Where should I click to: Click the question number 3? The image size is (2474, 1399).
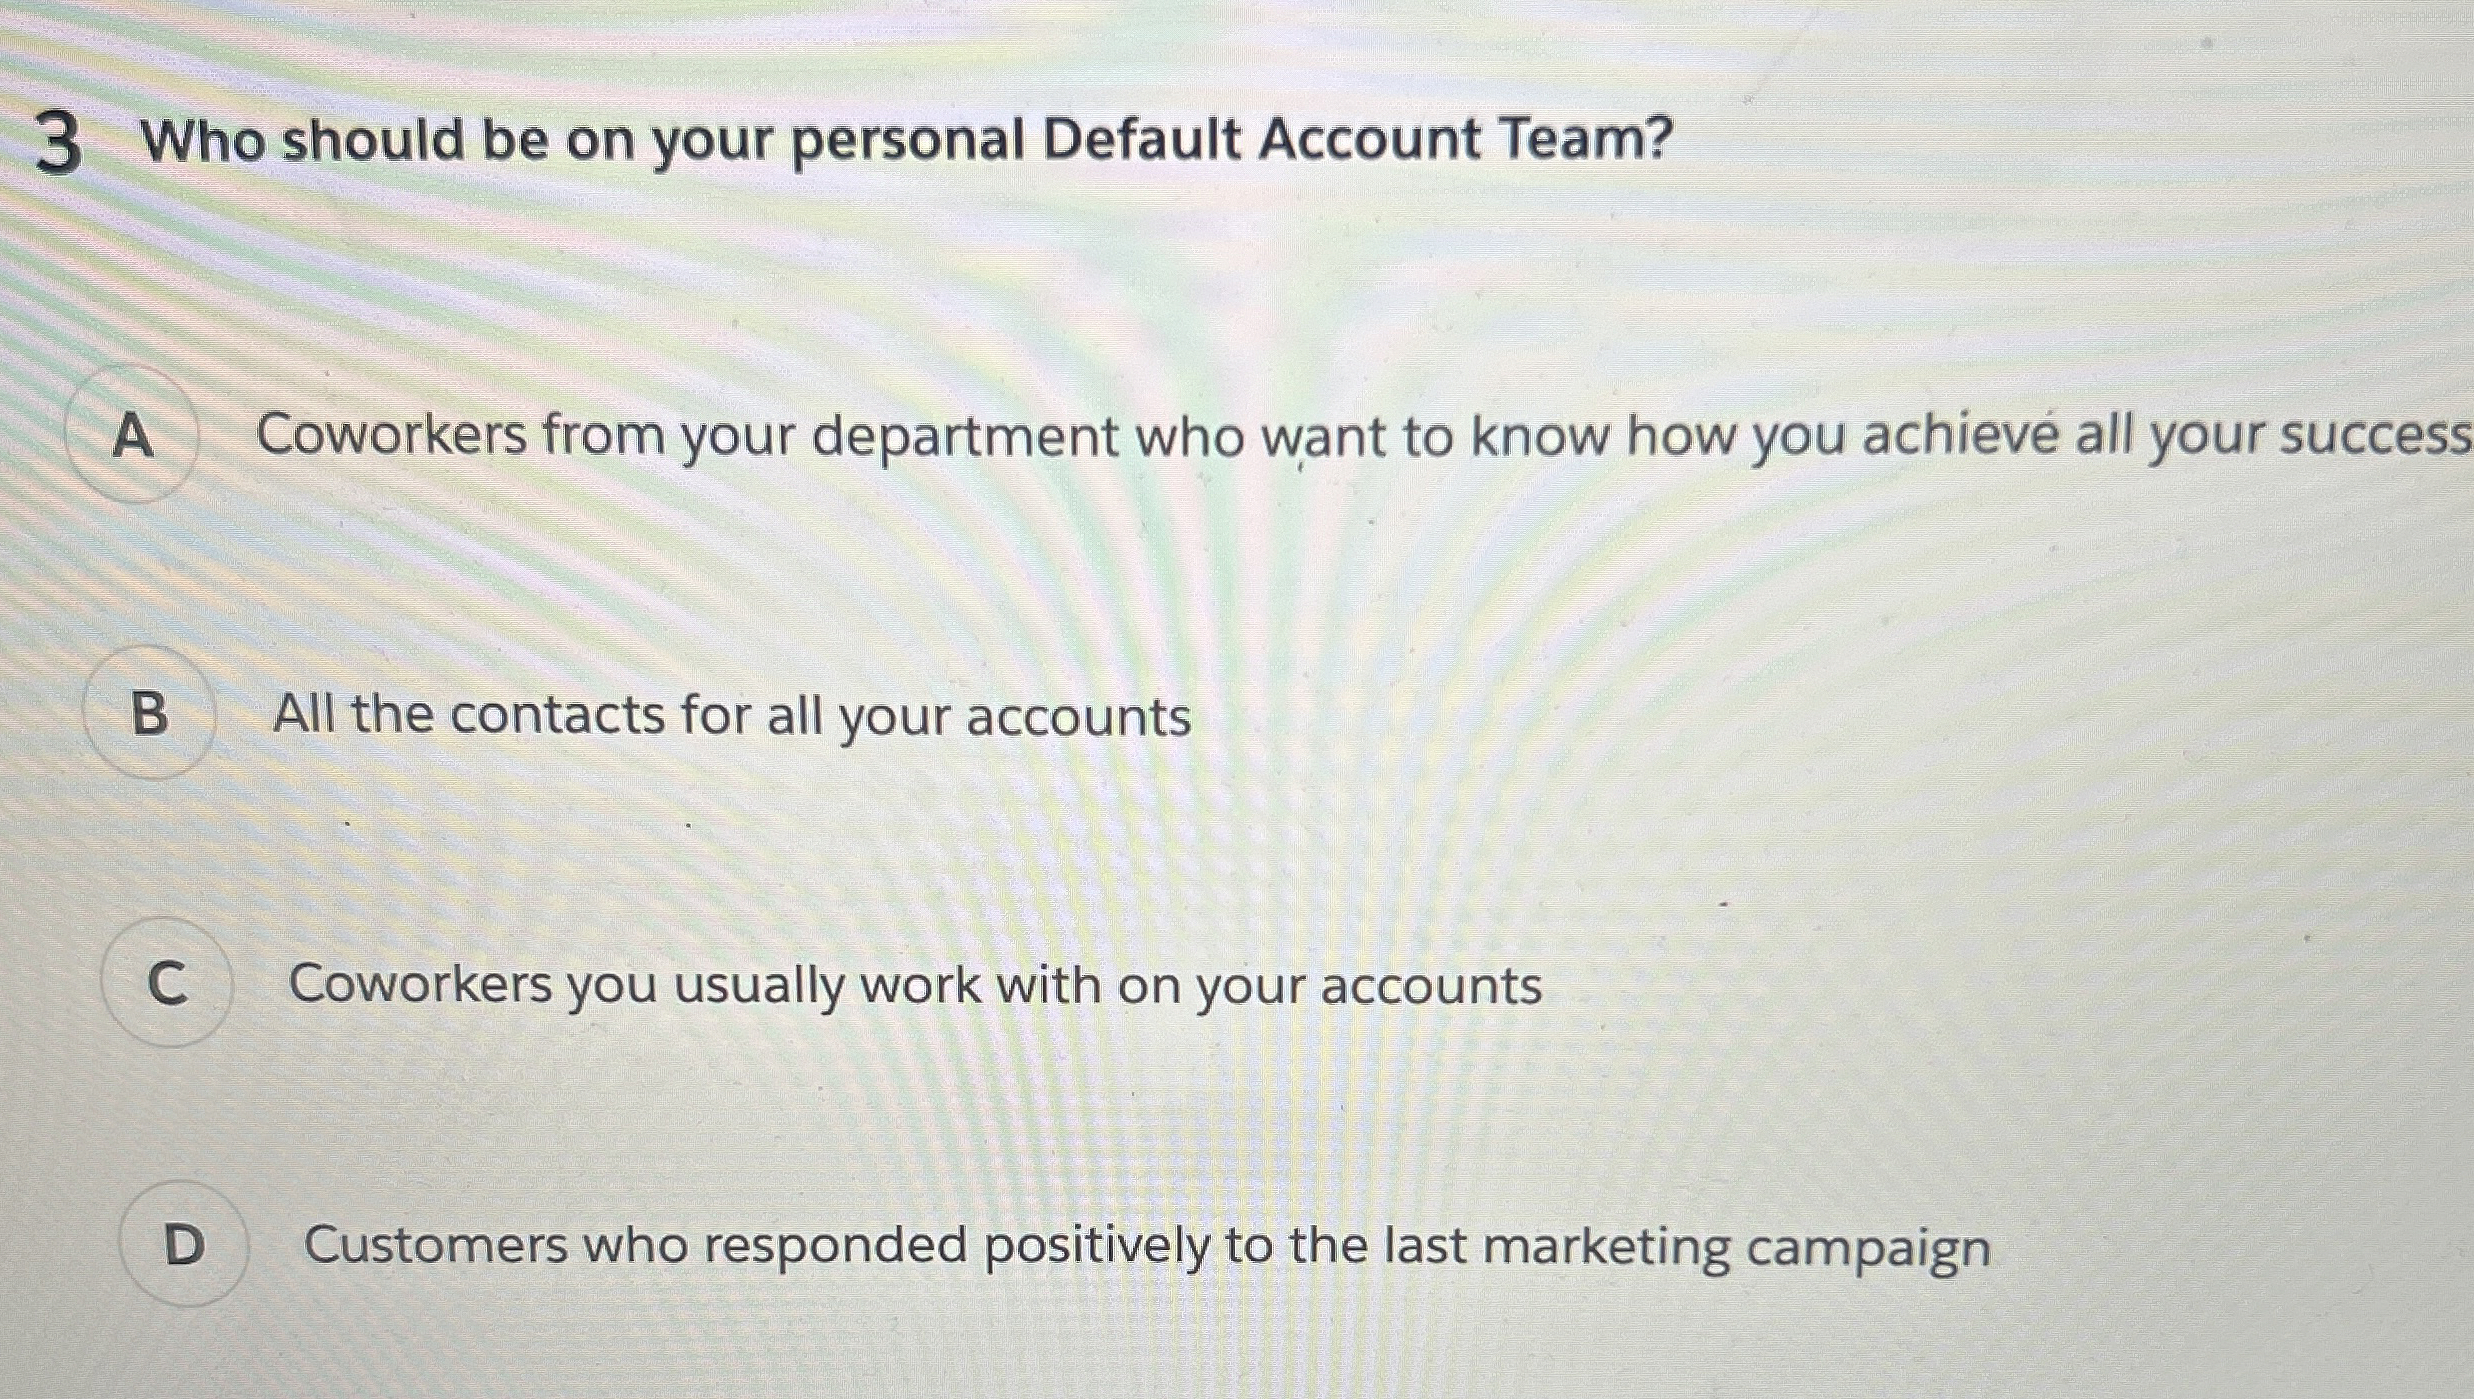(58, 144)
